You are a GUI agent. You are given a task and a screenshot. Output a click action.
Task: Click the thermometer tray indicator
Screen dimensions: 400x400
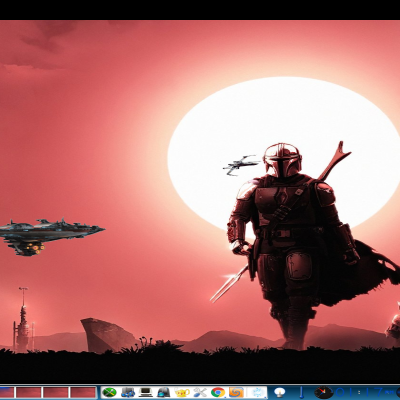tap(302, 392)
